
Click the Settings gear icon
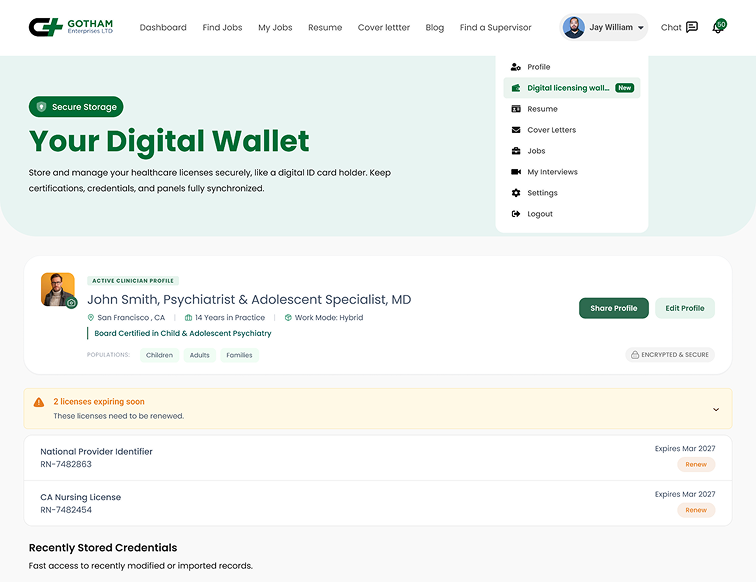(x=516, y=193)
